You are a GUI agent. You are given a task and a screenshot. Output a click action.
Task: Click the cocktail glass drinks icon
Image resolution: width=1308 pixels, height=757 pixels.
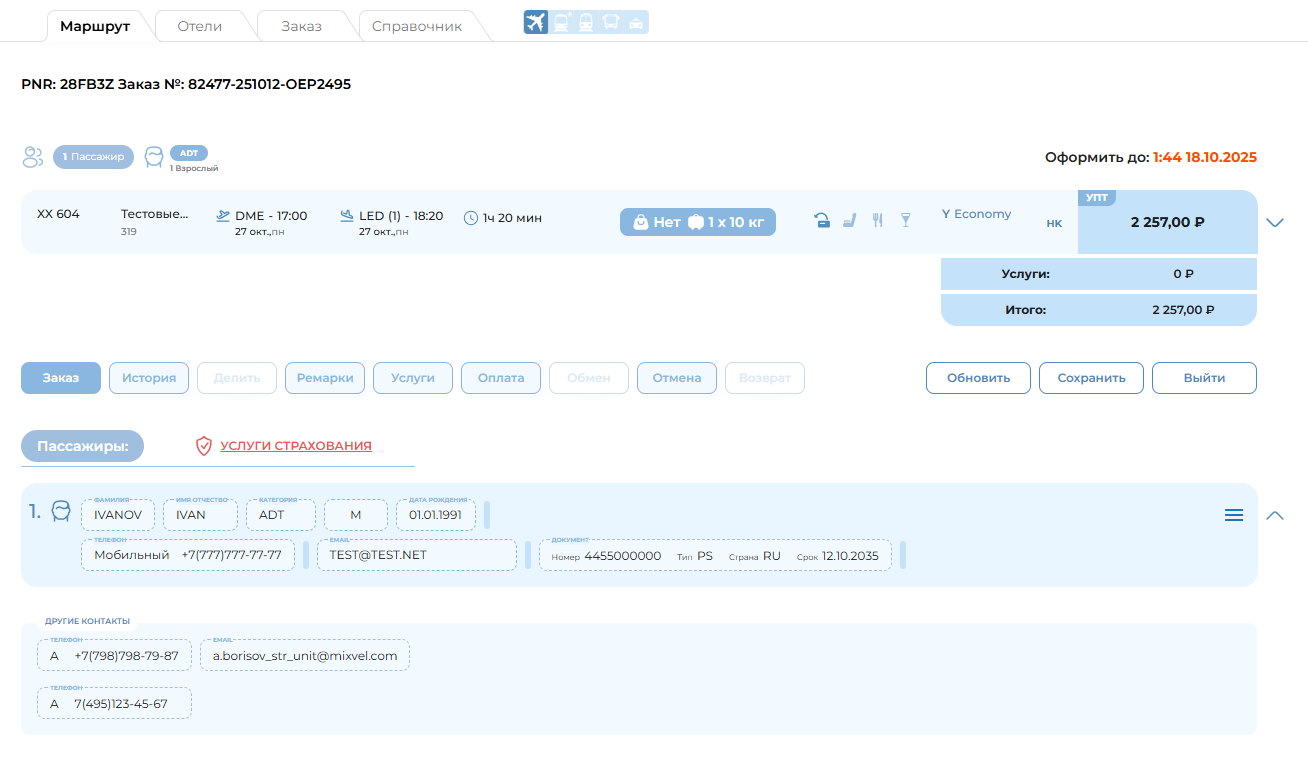[x=905, y=221]
